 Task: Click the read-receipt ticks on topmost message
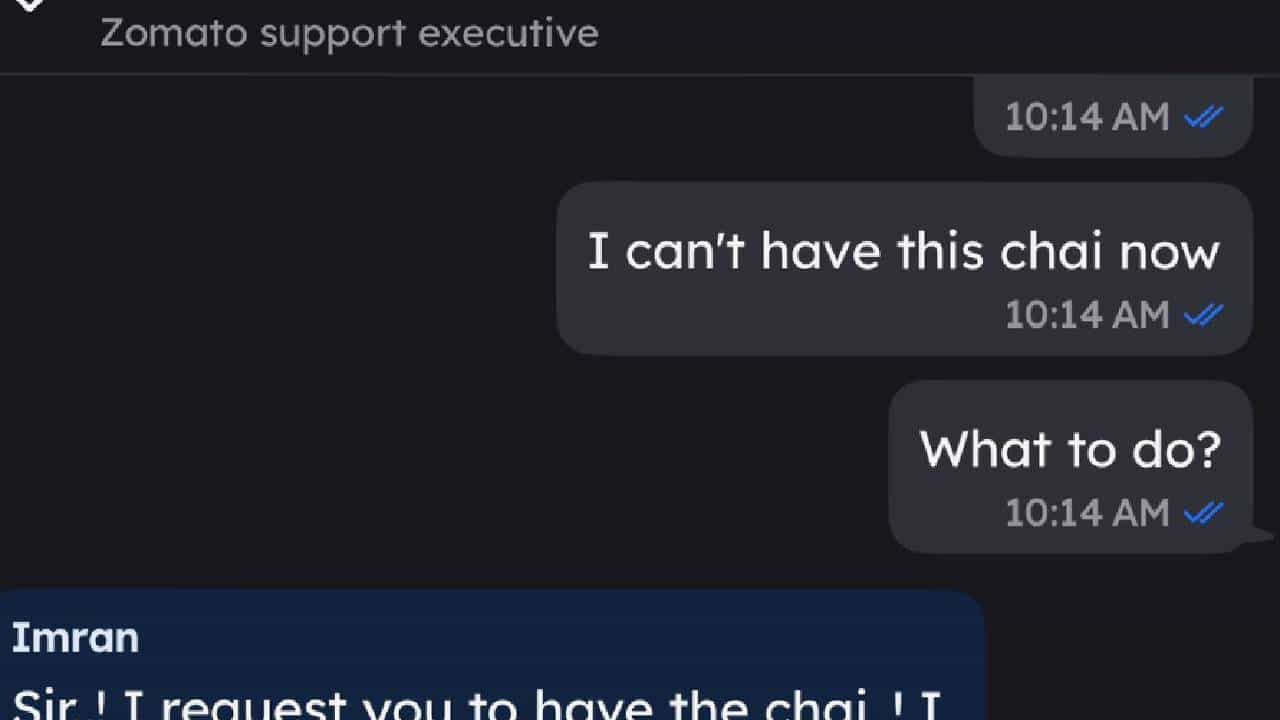1203,117
